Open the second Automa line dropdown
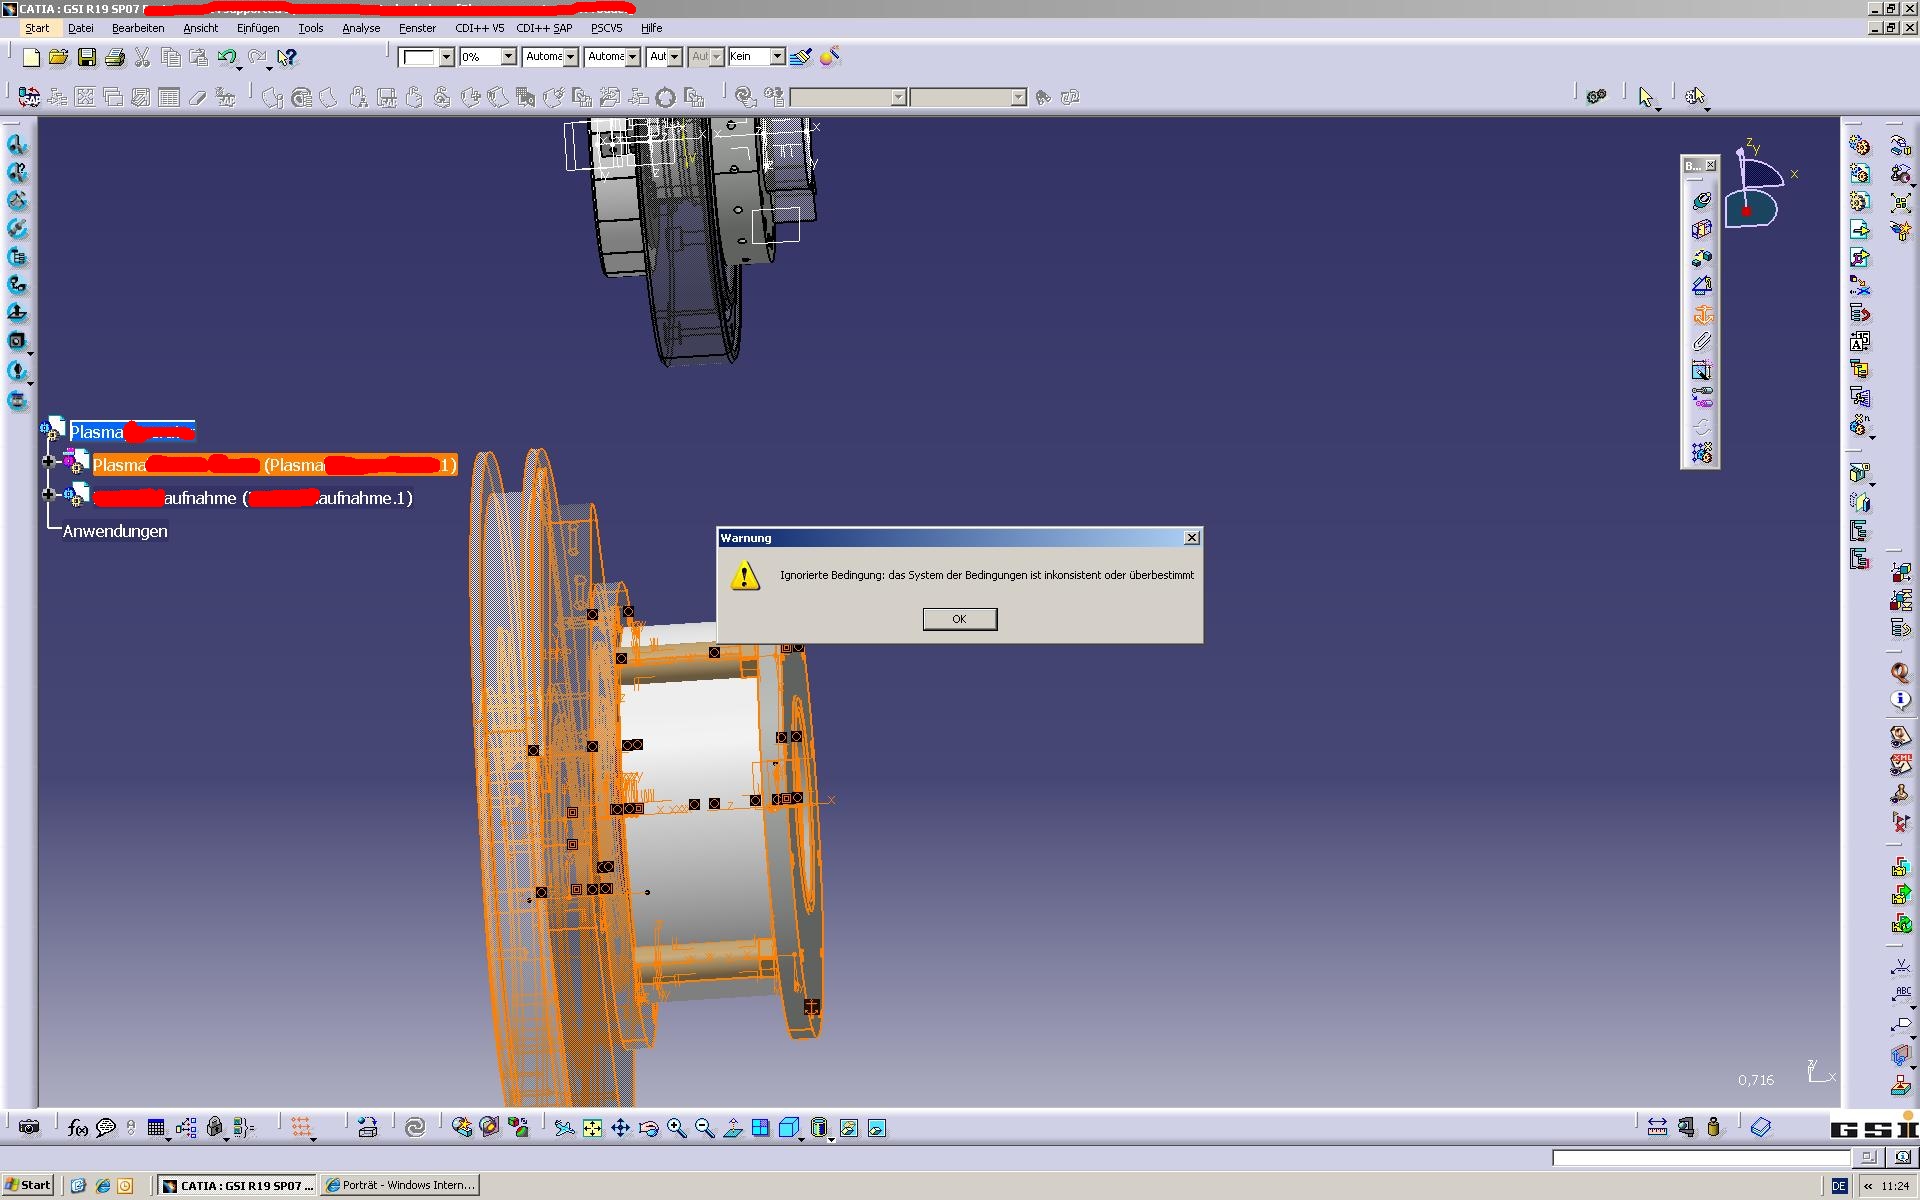This screenshot has width=1920, height=1200. [632, 57]
